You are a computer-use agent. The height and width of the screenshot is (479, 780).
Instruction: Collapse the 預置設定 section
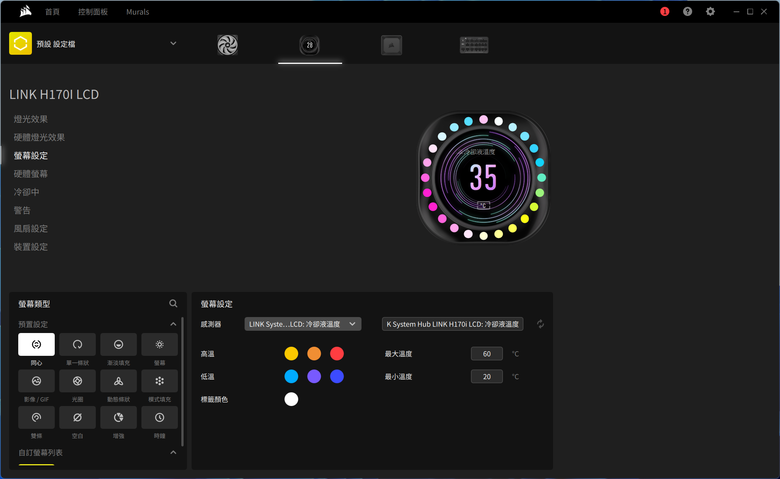173,324
